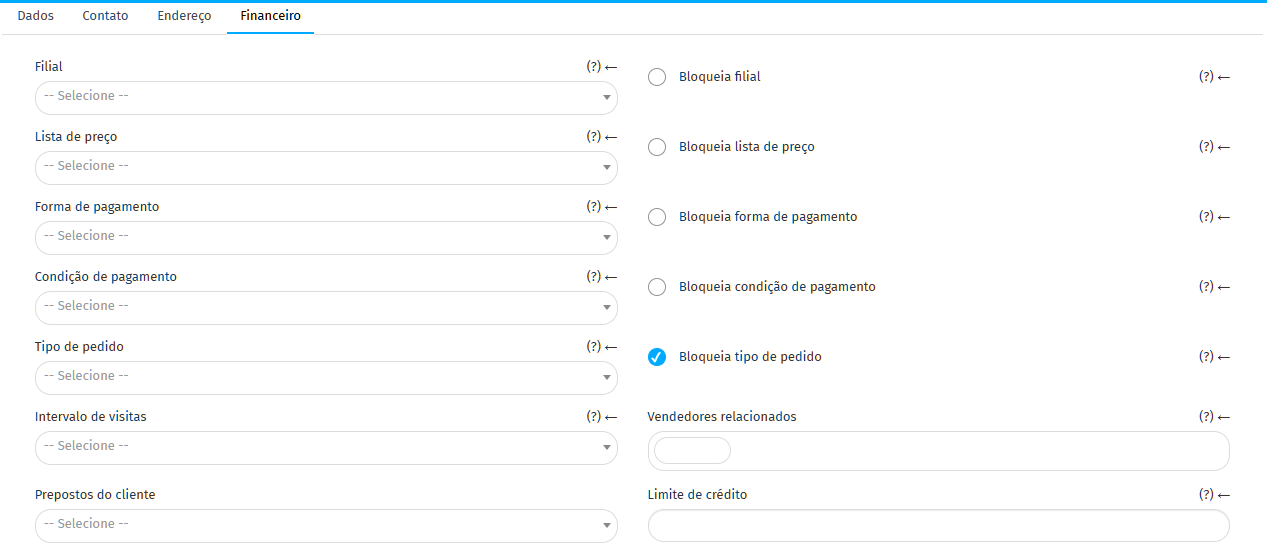
Task: Click arrow icon beside Bloqueia condição de pagamento help
Action: coord(1223,287)
